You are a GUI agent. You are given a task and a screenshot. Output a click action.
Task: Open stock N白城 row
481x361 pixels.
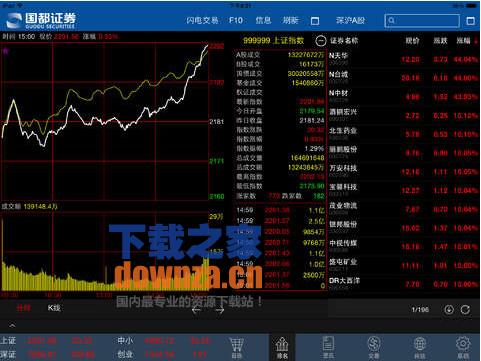coord(403,77)
